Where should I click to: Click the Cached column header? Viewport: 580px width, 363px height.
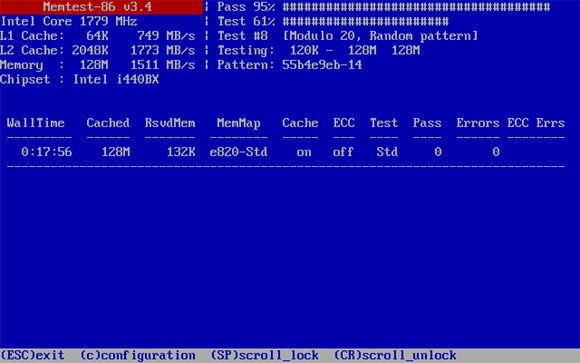click(108, 123)
